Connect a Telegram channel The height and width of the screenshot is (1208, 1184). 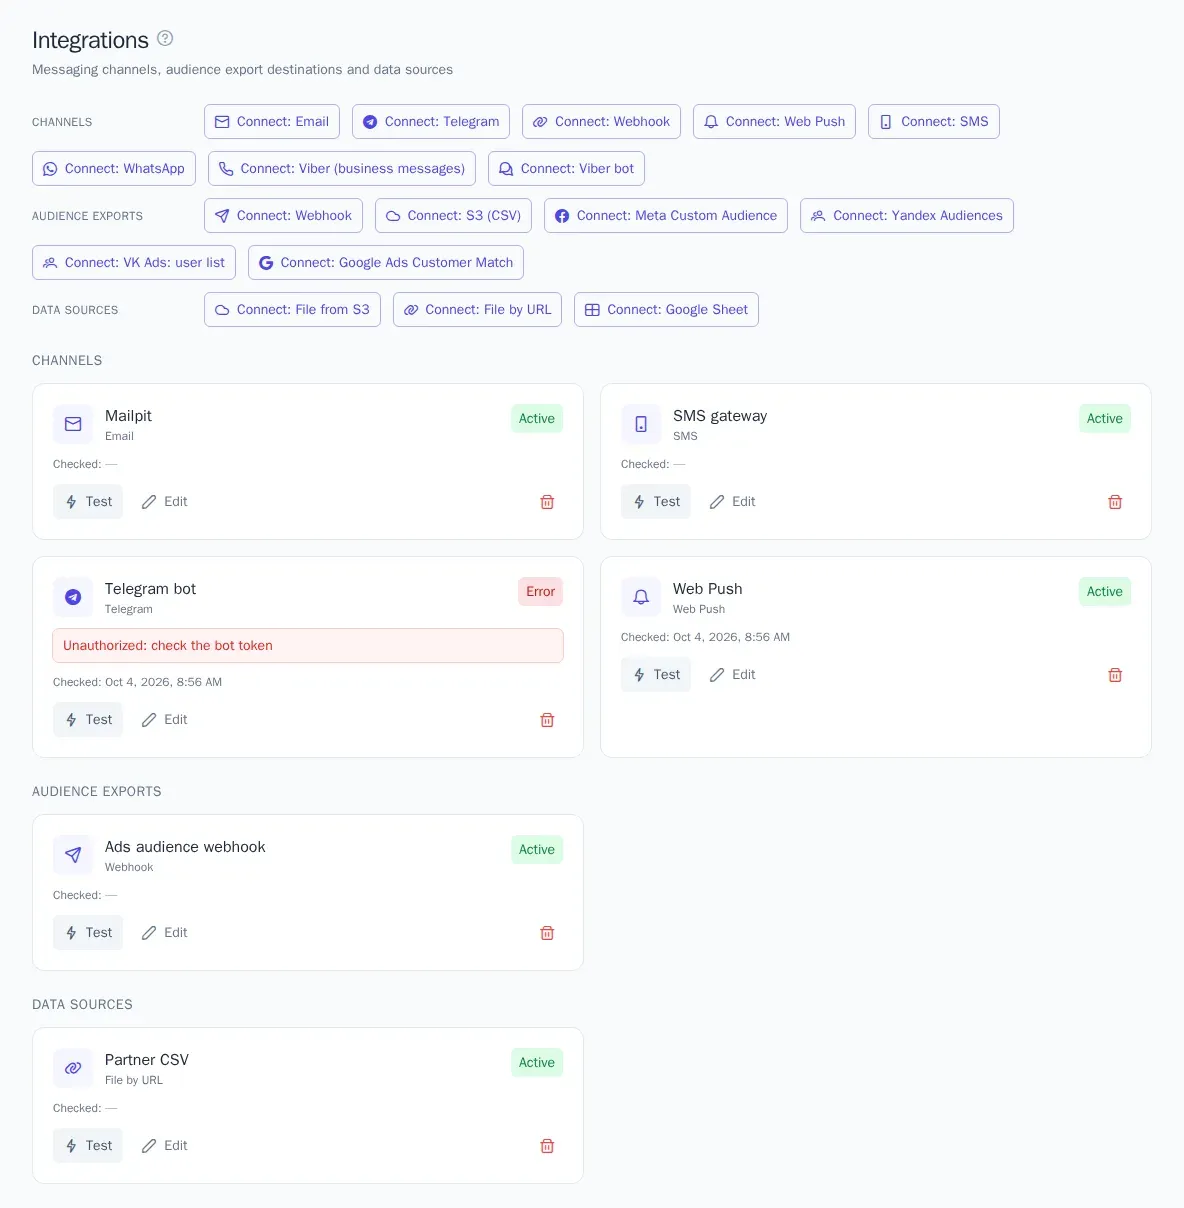tap(431, 122)
